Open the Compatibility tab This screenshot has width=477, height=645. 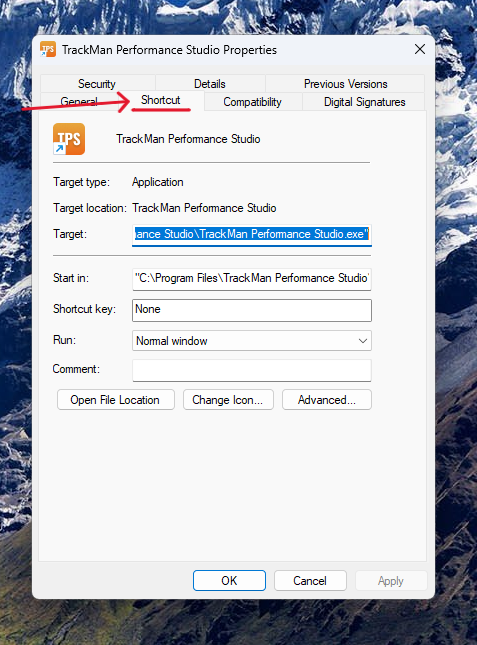point(252,102)
